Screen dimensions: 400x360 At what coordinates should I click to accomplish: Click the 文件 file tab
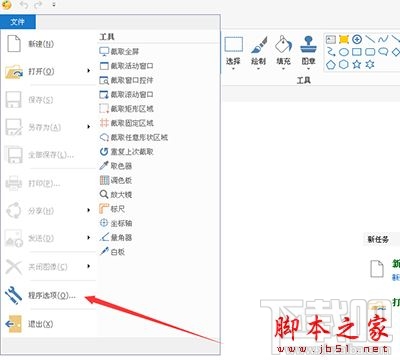[18, 22]
